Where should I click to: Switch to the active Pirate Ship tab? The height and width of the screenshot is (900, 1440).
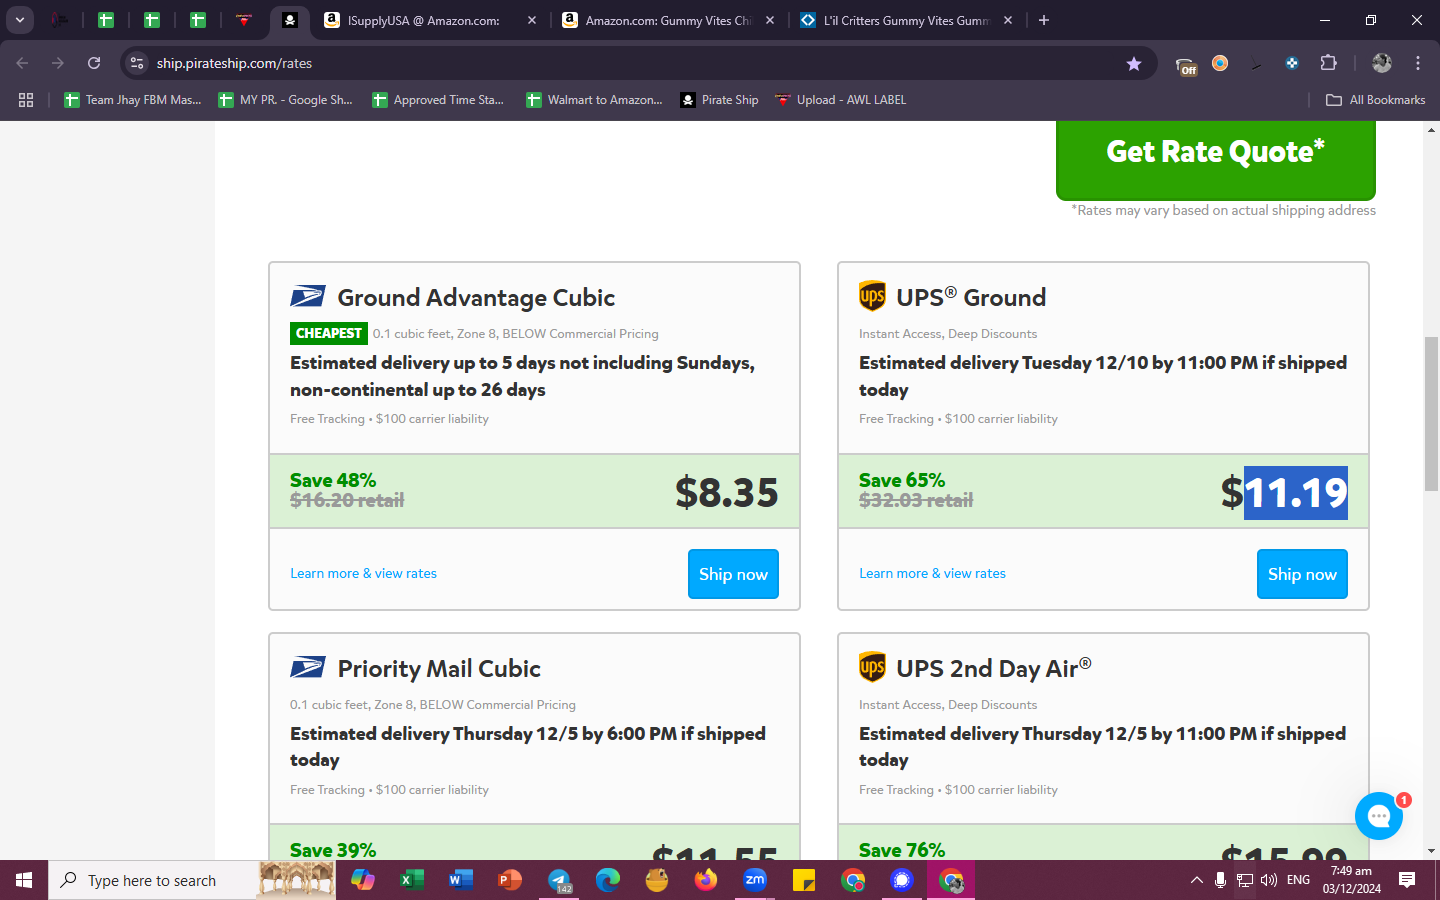289,20
